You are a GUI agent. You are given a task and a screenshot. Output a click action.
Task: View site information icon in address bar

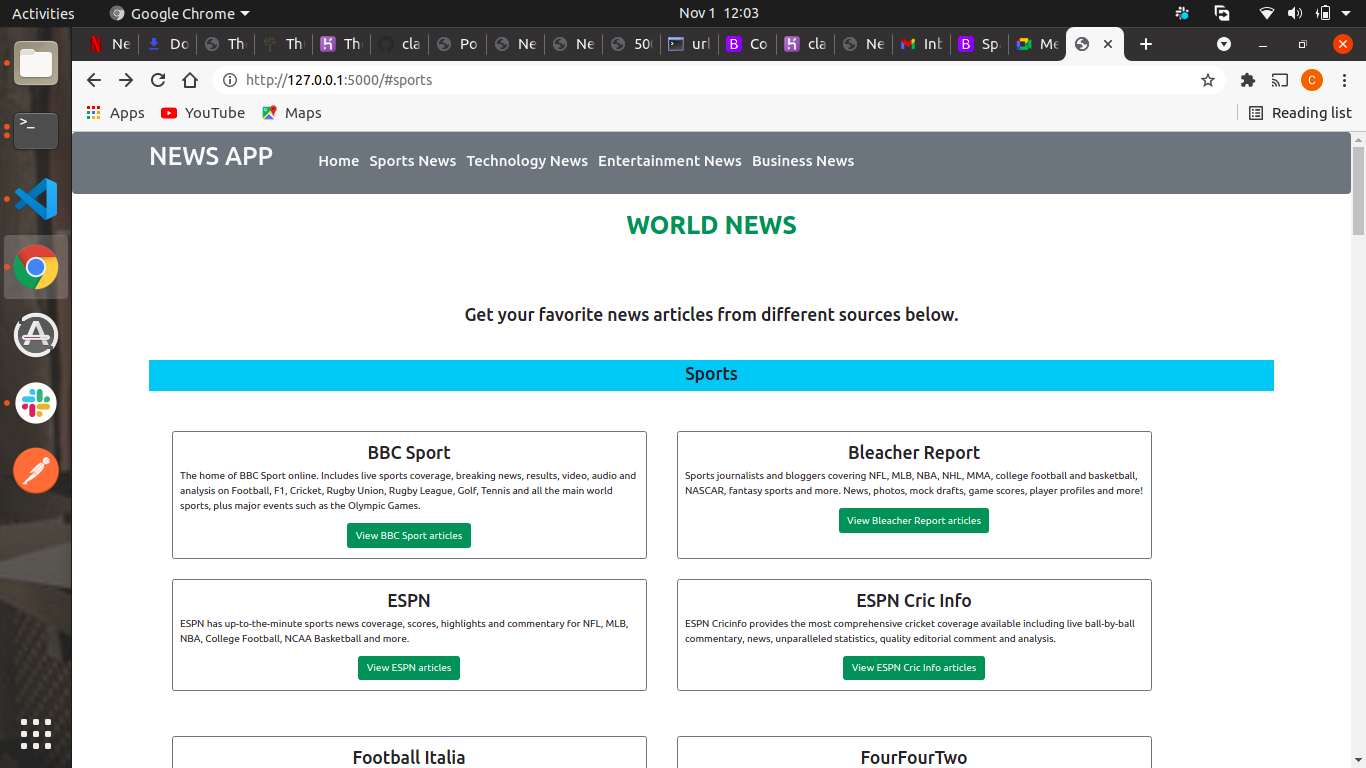[230, 80]
